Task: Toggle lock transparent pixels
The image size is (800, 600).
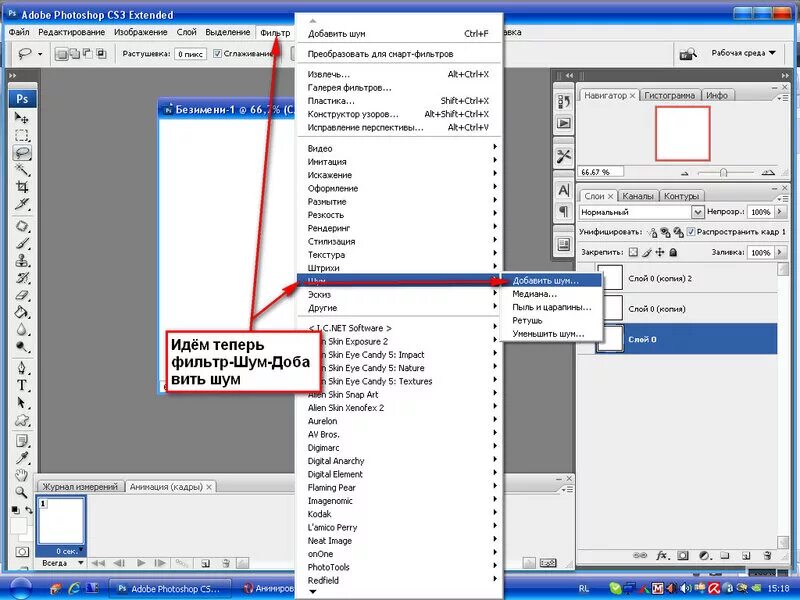Action: click(x=633, y=252)
